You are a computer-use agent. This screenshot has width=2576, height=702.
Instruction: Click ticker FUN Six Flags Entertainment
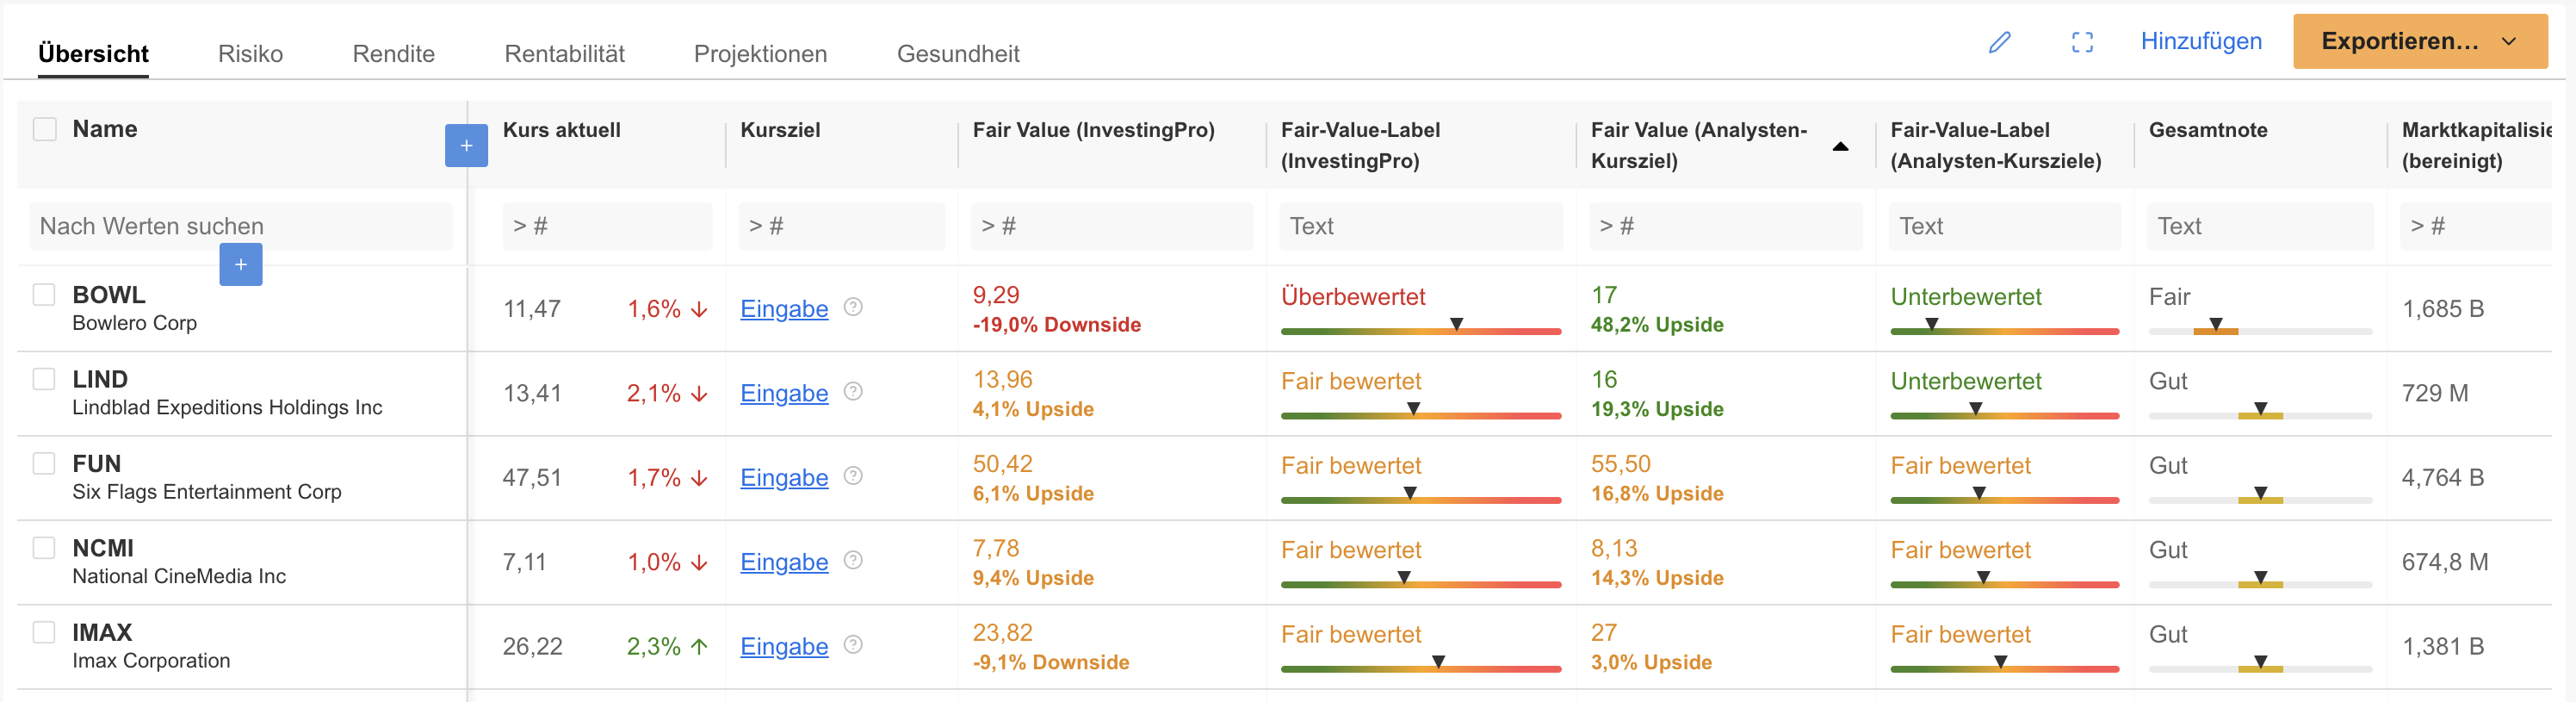[x=207, y=477]
